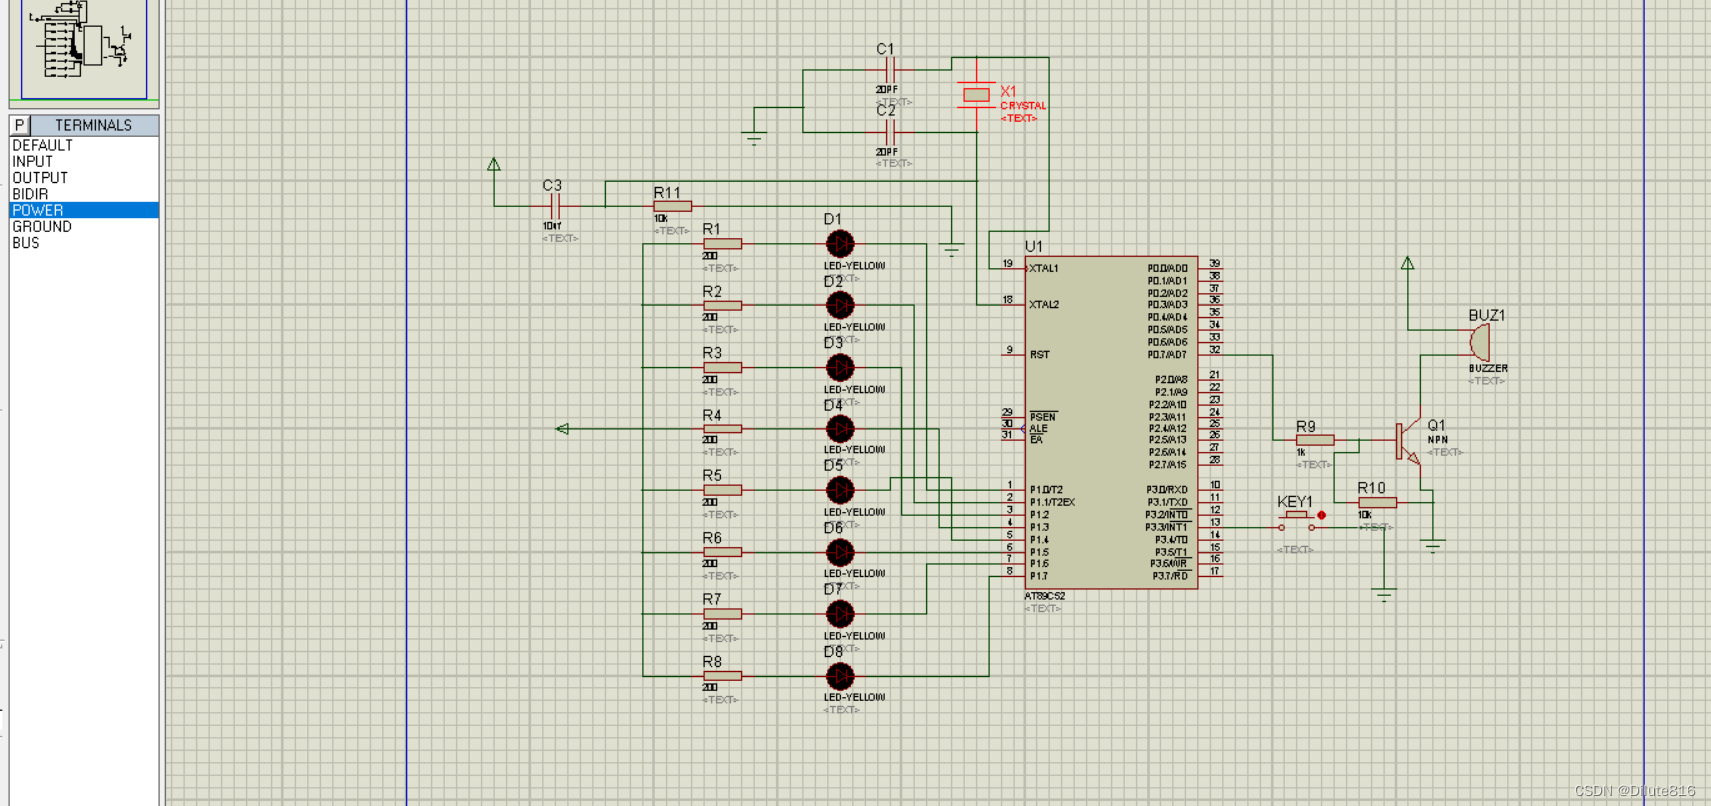1711x806 pixels.
Task: Select LED D8
Action: [840, 676]
